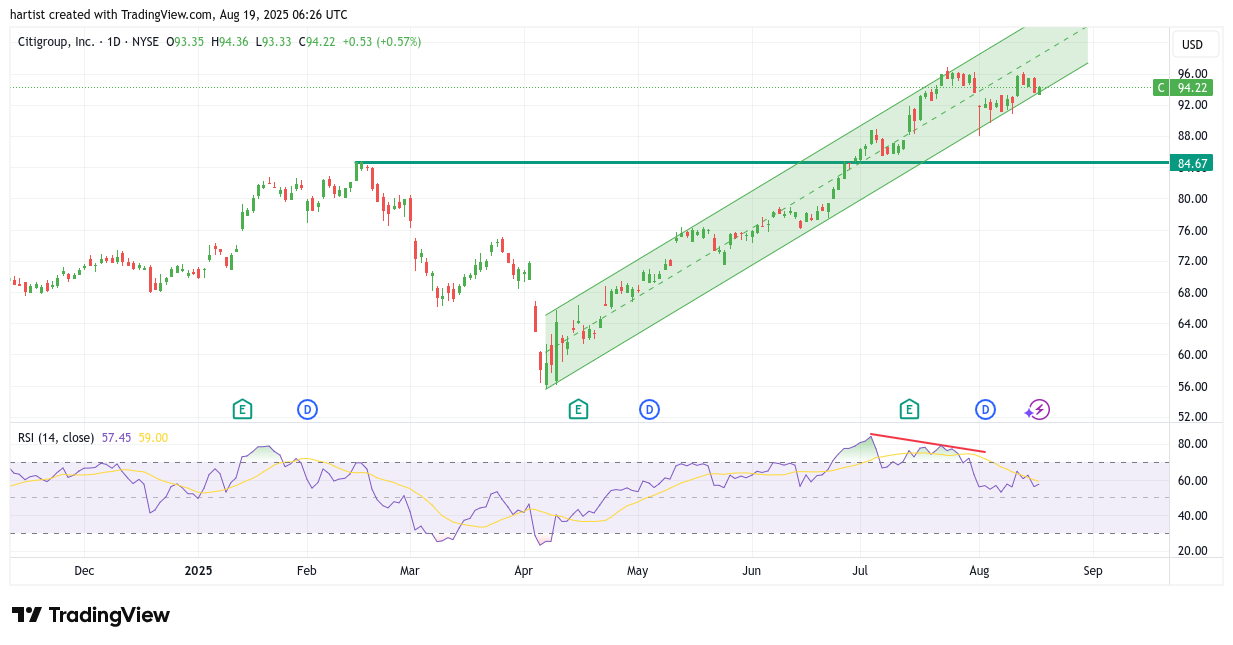This screenshot has height=645, width=1233.
Task: Select the red trend line on RSI
Action: coord(928,443)
